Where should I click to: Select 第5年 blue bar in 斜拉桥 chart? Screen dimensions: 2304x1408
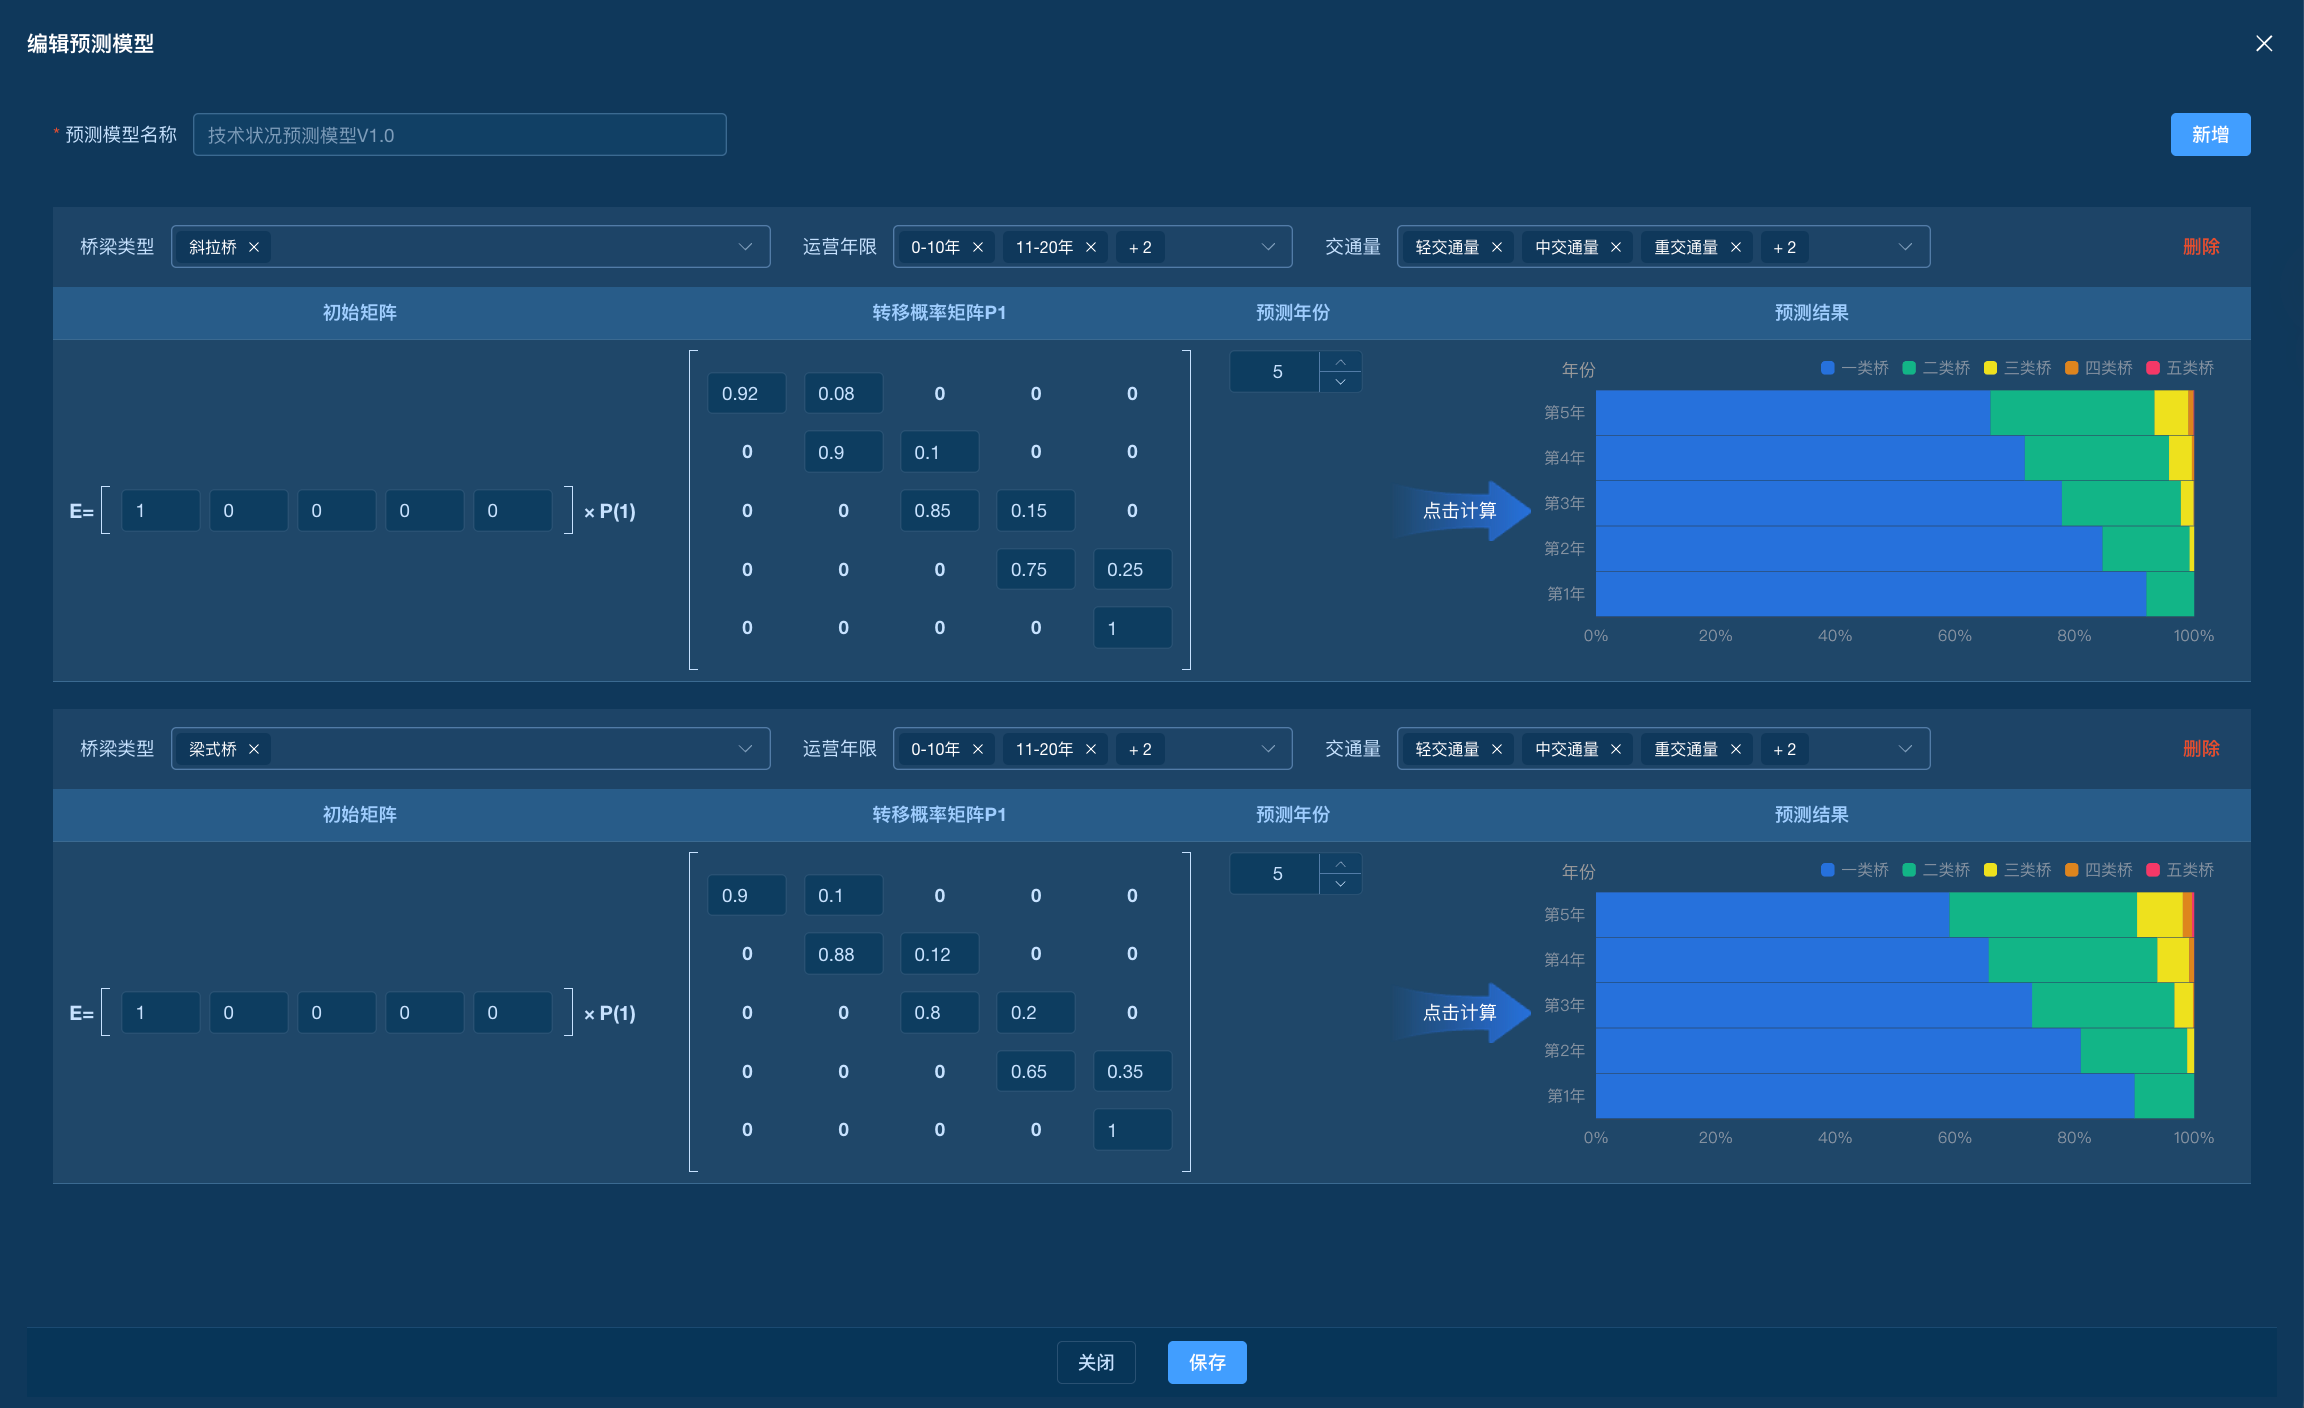[x=1793, y=413]
